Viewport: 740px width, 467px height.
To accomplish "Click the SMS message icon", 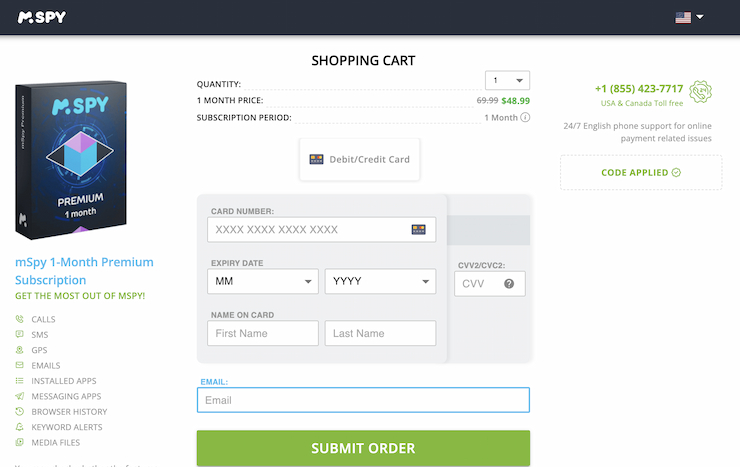I will pos(19,334).
